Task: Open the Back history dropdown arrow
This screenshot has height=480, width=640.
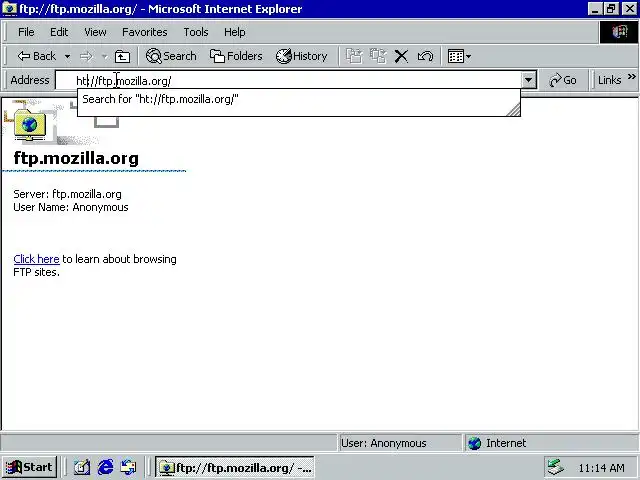Action: click(x=67, y=56)
